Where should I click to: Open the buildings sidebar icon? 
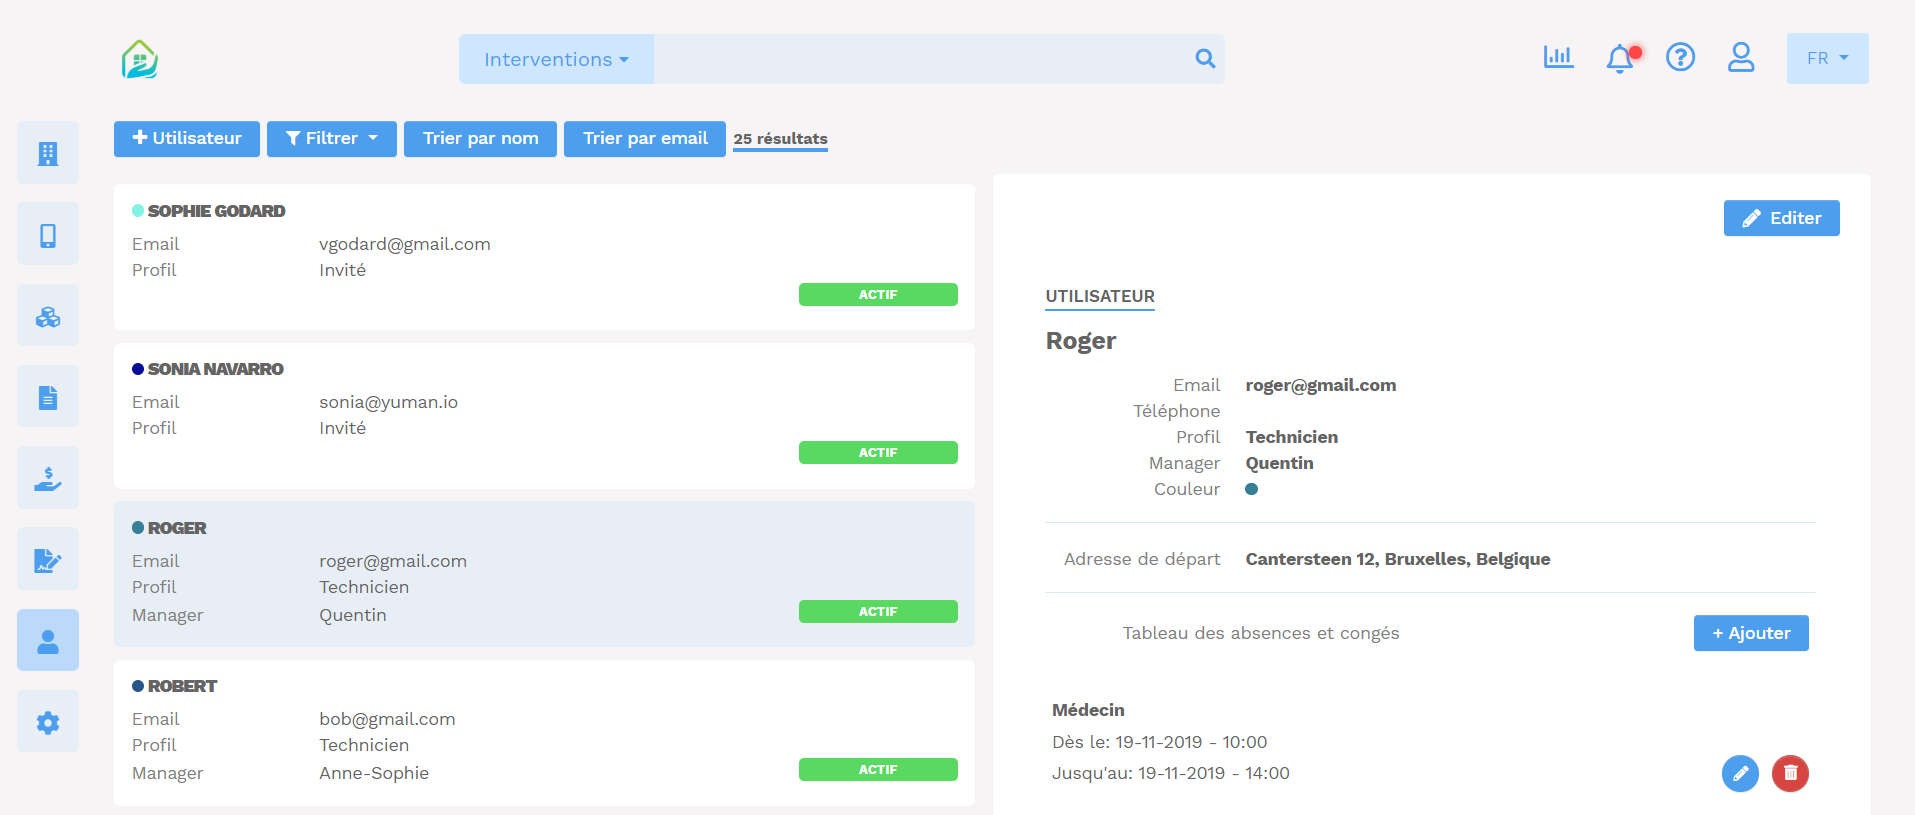click(x=48, y=153)
